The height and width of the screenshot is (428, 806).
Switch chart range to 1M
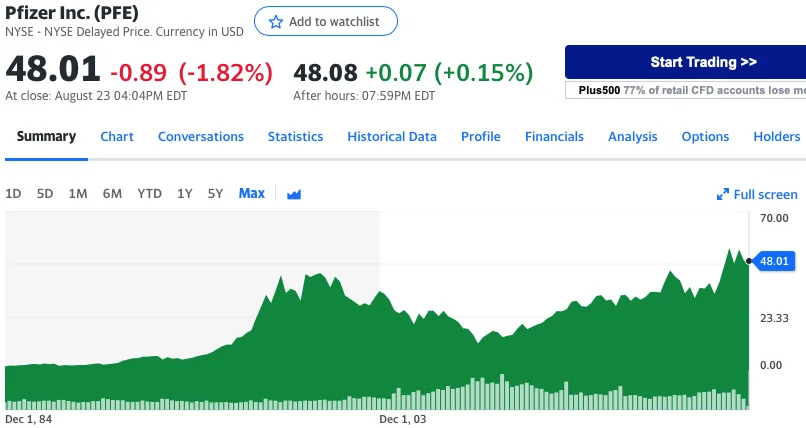78,194
